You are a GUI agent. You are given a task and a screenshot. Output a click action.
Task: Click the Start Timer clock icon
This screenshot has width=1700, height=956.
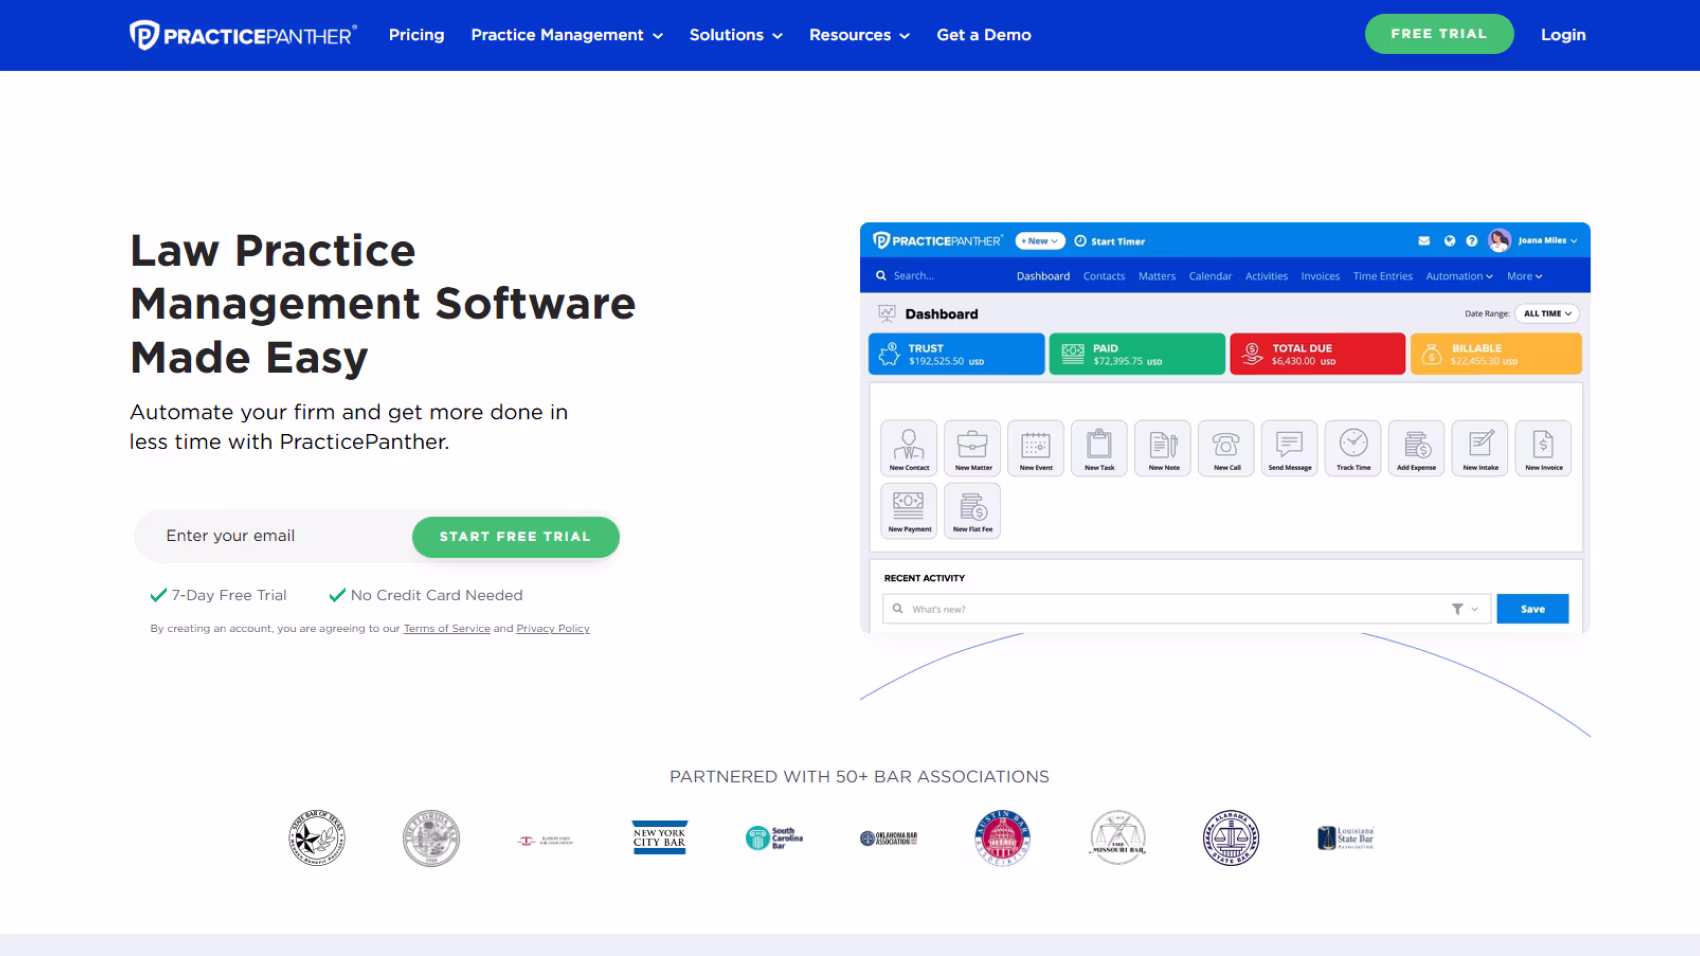point(1080,241)
